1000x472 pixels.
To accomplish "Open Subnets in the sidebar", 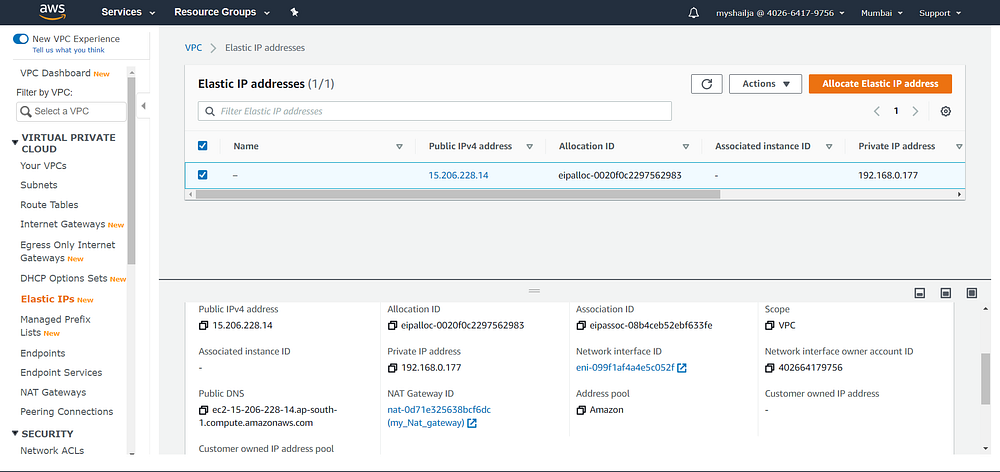I will tap(39, 185).
